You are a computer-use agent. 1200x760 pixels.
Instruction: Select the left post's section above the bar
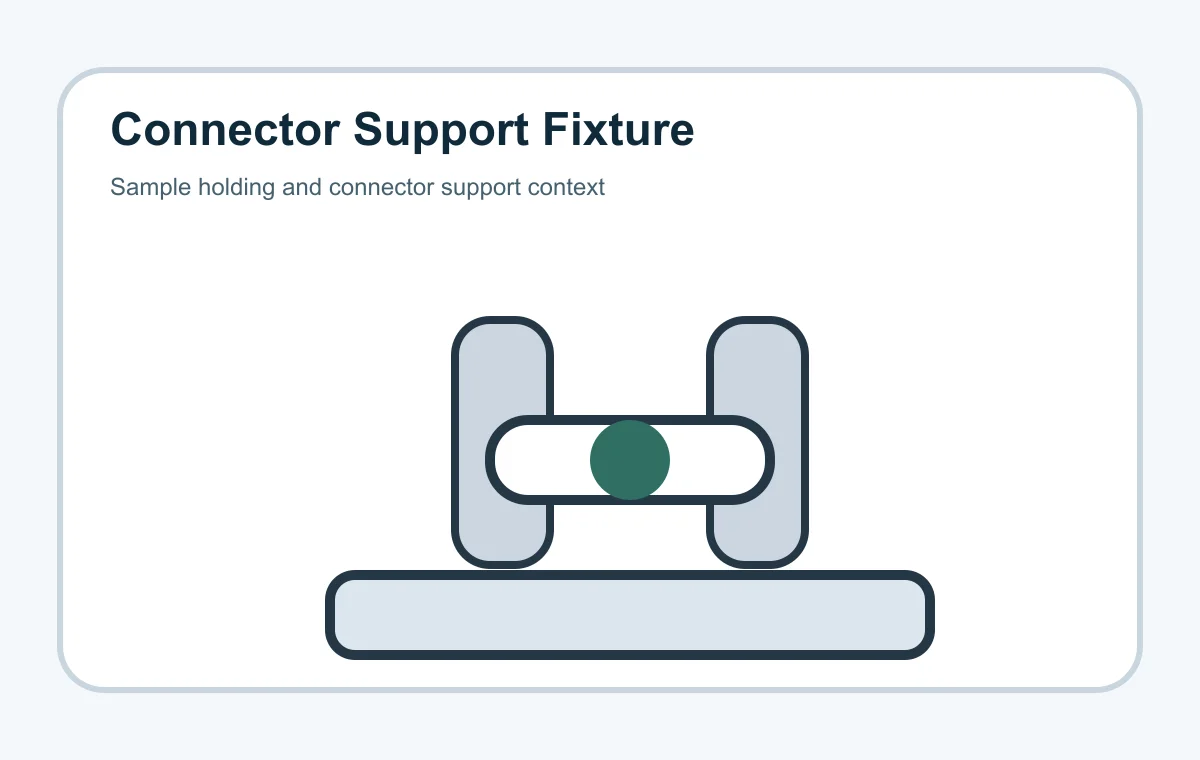pos(503,367)
